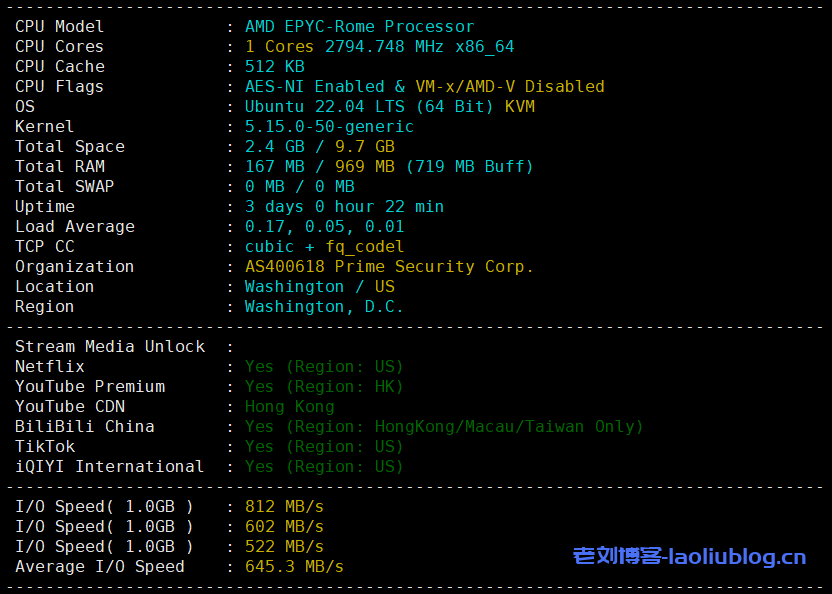
Task: Click the Total RAM value
Action: 389,167
